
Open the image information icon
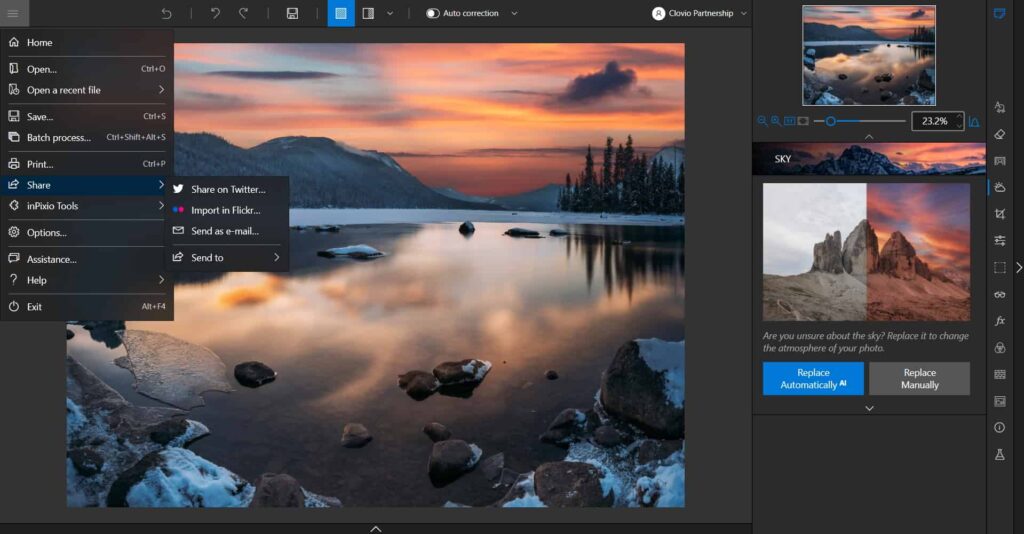[x=1000, y=428]
